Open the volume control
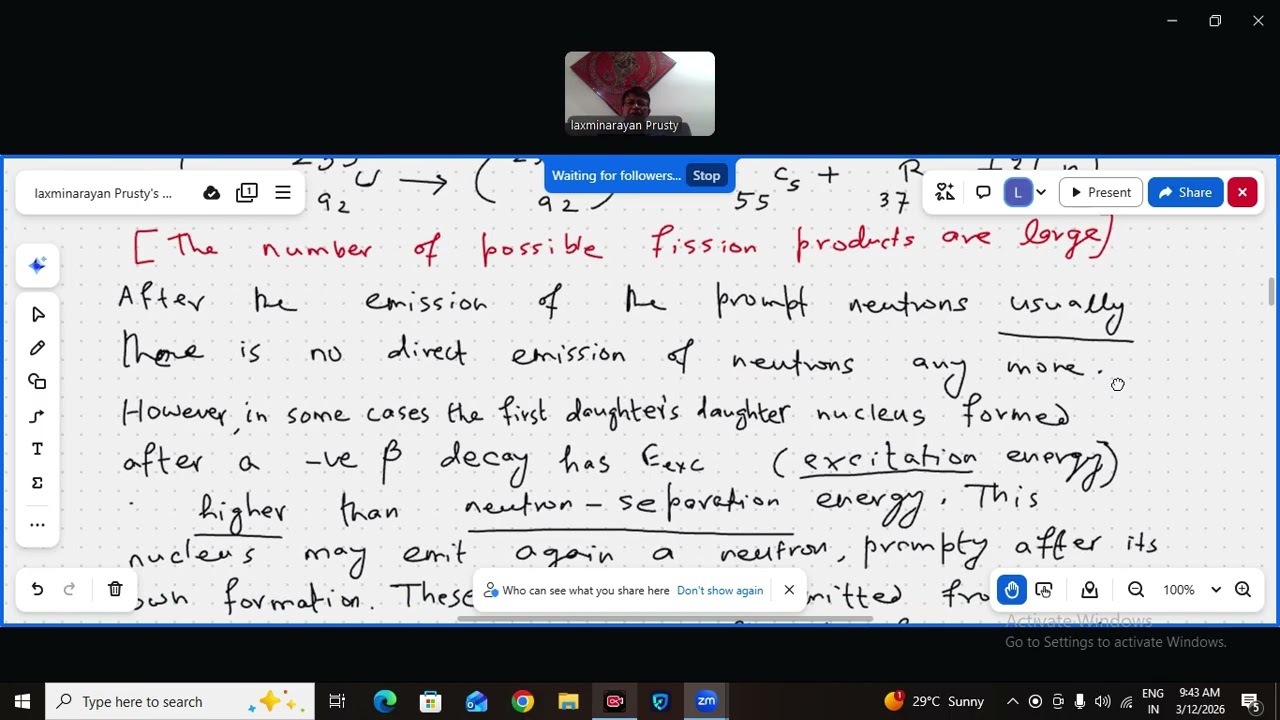 coord(1103,702)
